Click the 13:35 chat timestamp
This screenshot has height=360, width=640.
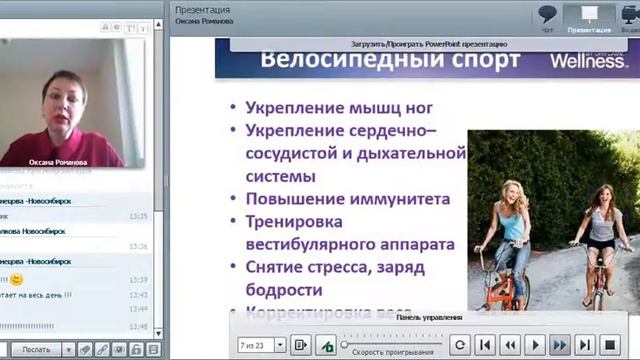[x=138, y=216]
